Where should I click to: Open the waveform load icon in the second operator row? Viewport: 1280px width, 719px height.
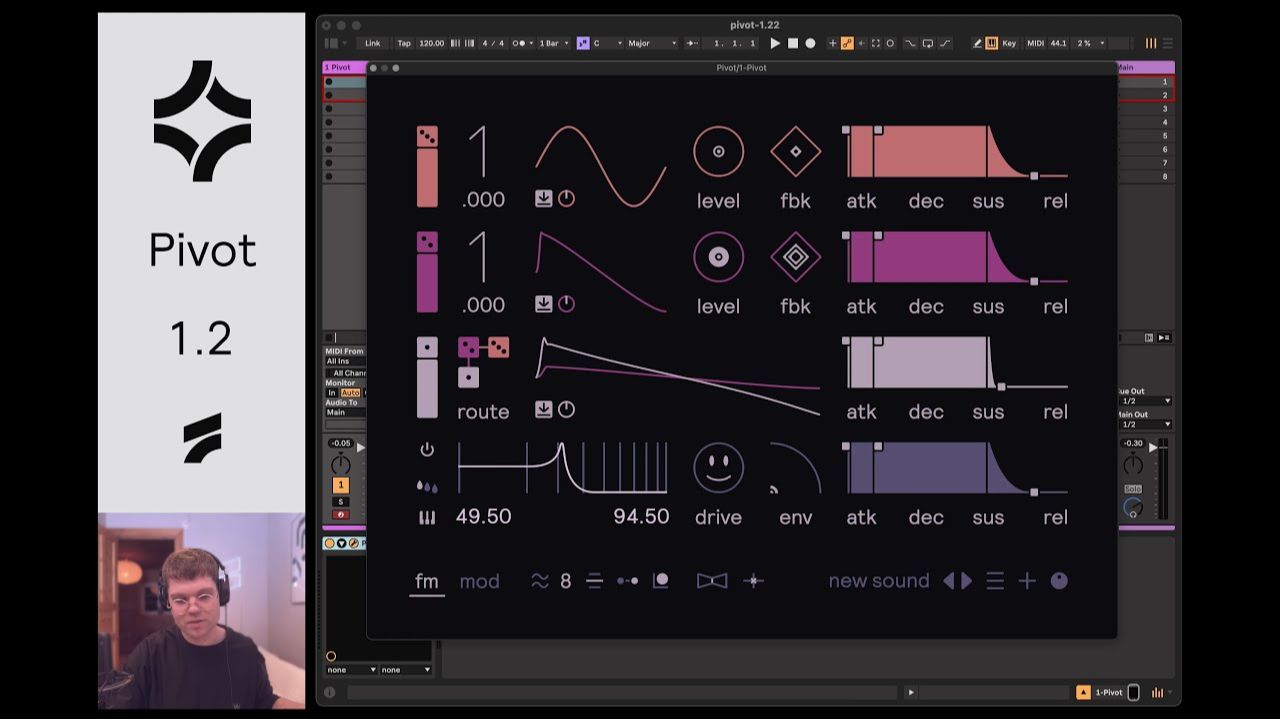tap(543, 304)
